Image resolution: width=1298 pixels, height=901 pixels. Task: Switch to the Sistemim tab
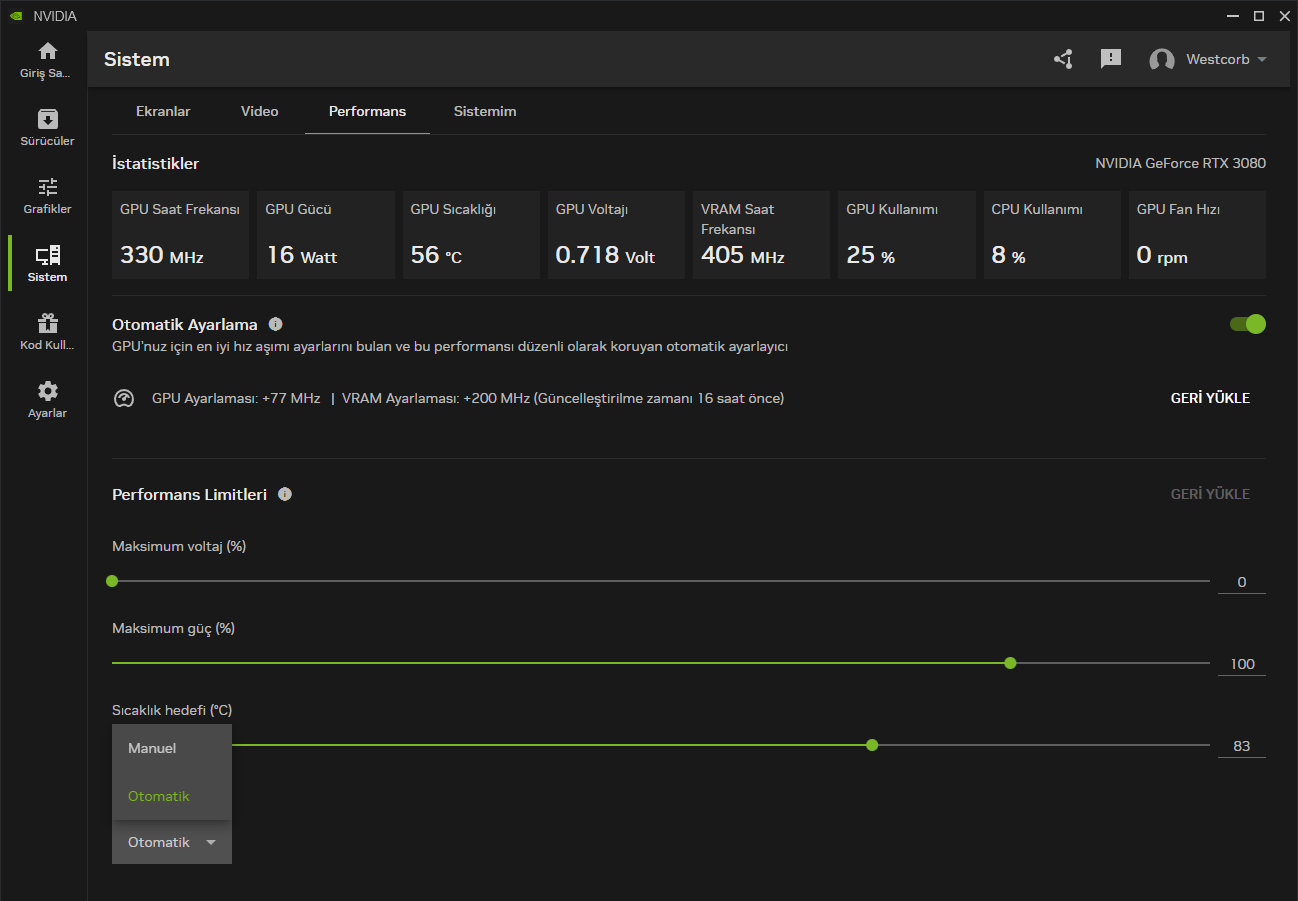point(485,111)
